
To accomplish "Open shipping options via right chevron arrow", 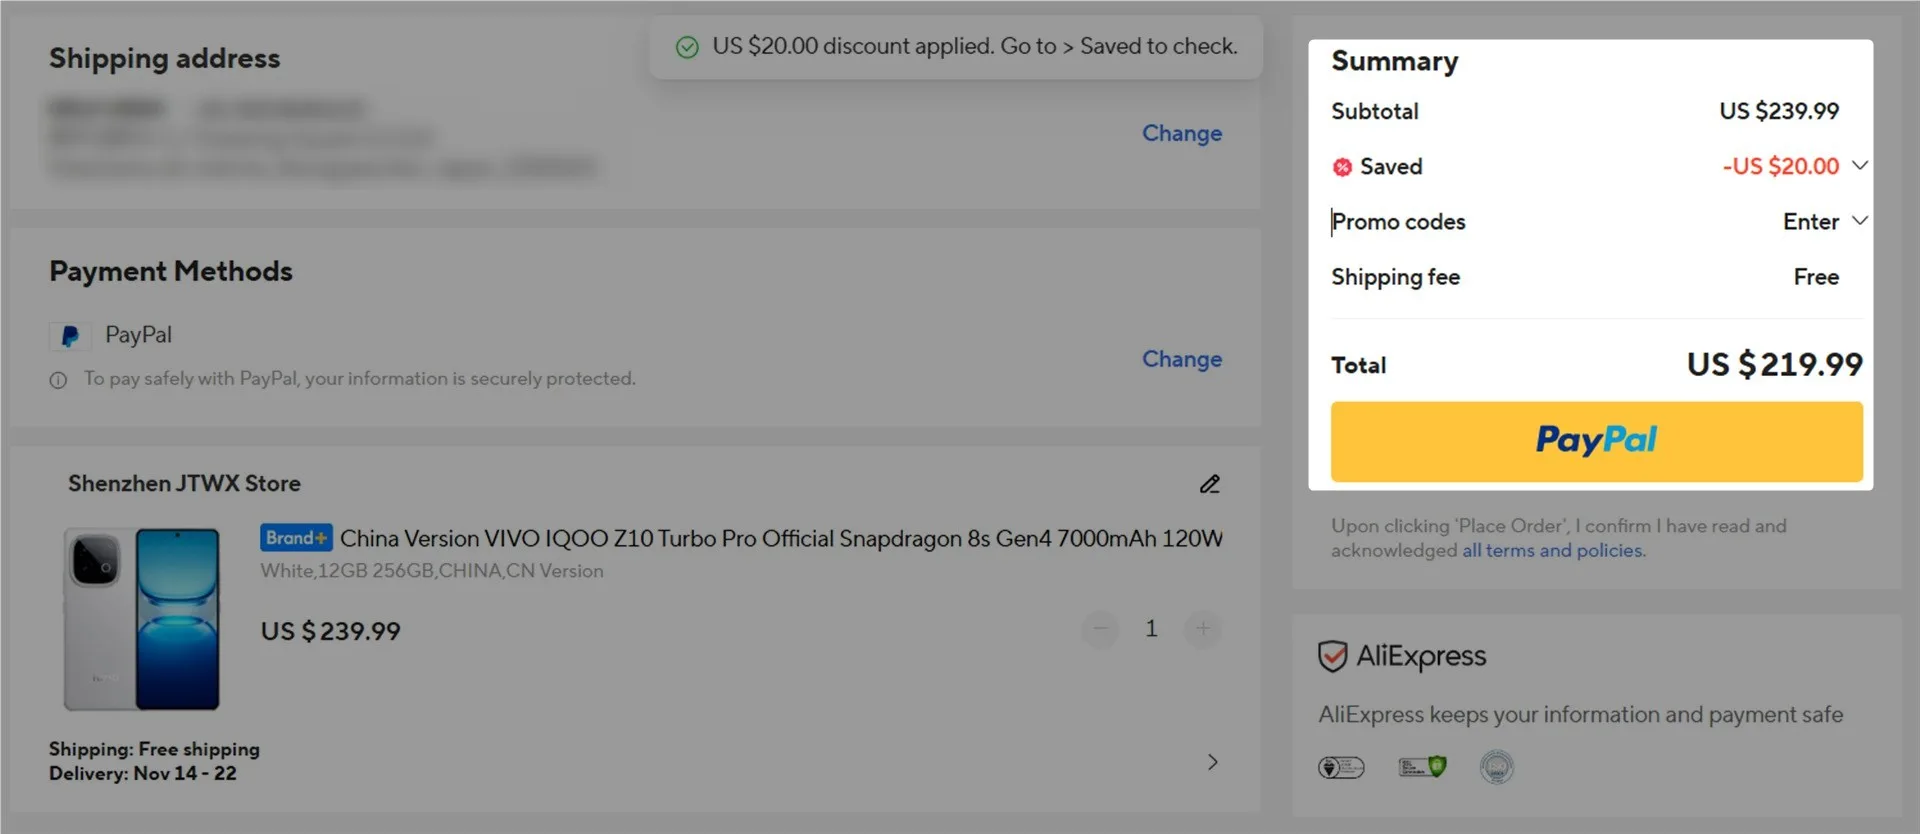I will [x=1212, y=762].
